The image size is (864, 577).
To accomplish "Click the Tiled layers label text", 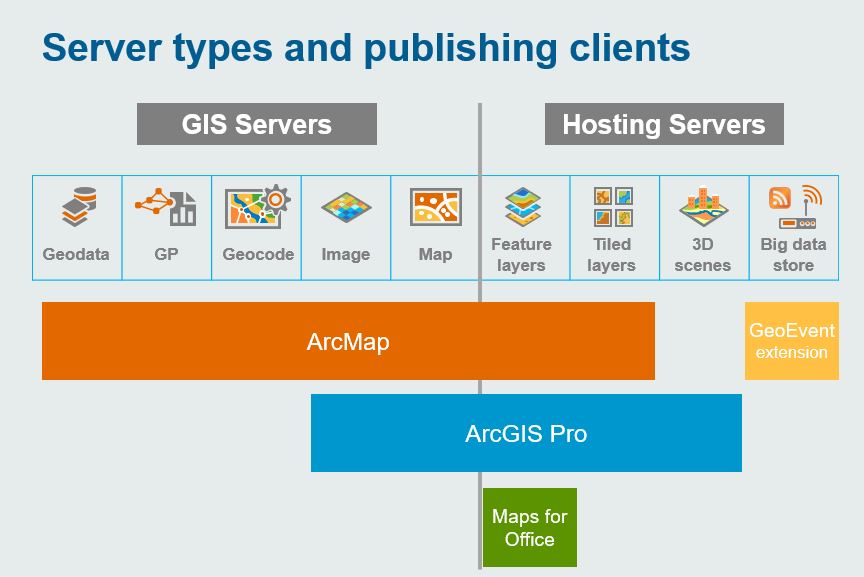I will pos(612,255).
